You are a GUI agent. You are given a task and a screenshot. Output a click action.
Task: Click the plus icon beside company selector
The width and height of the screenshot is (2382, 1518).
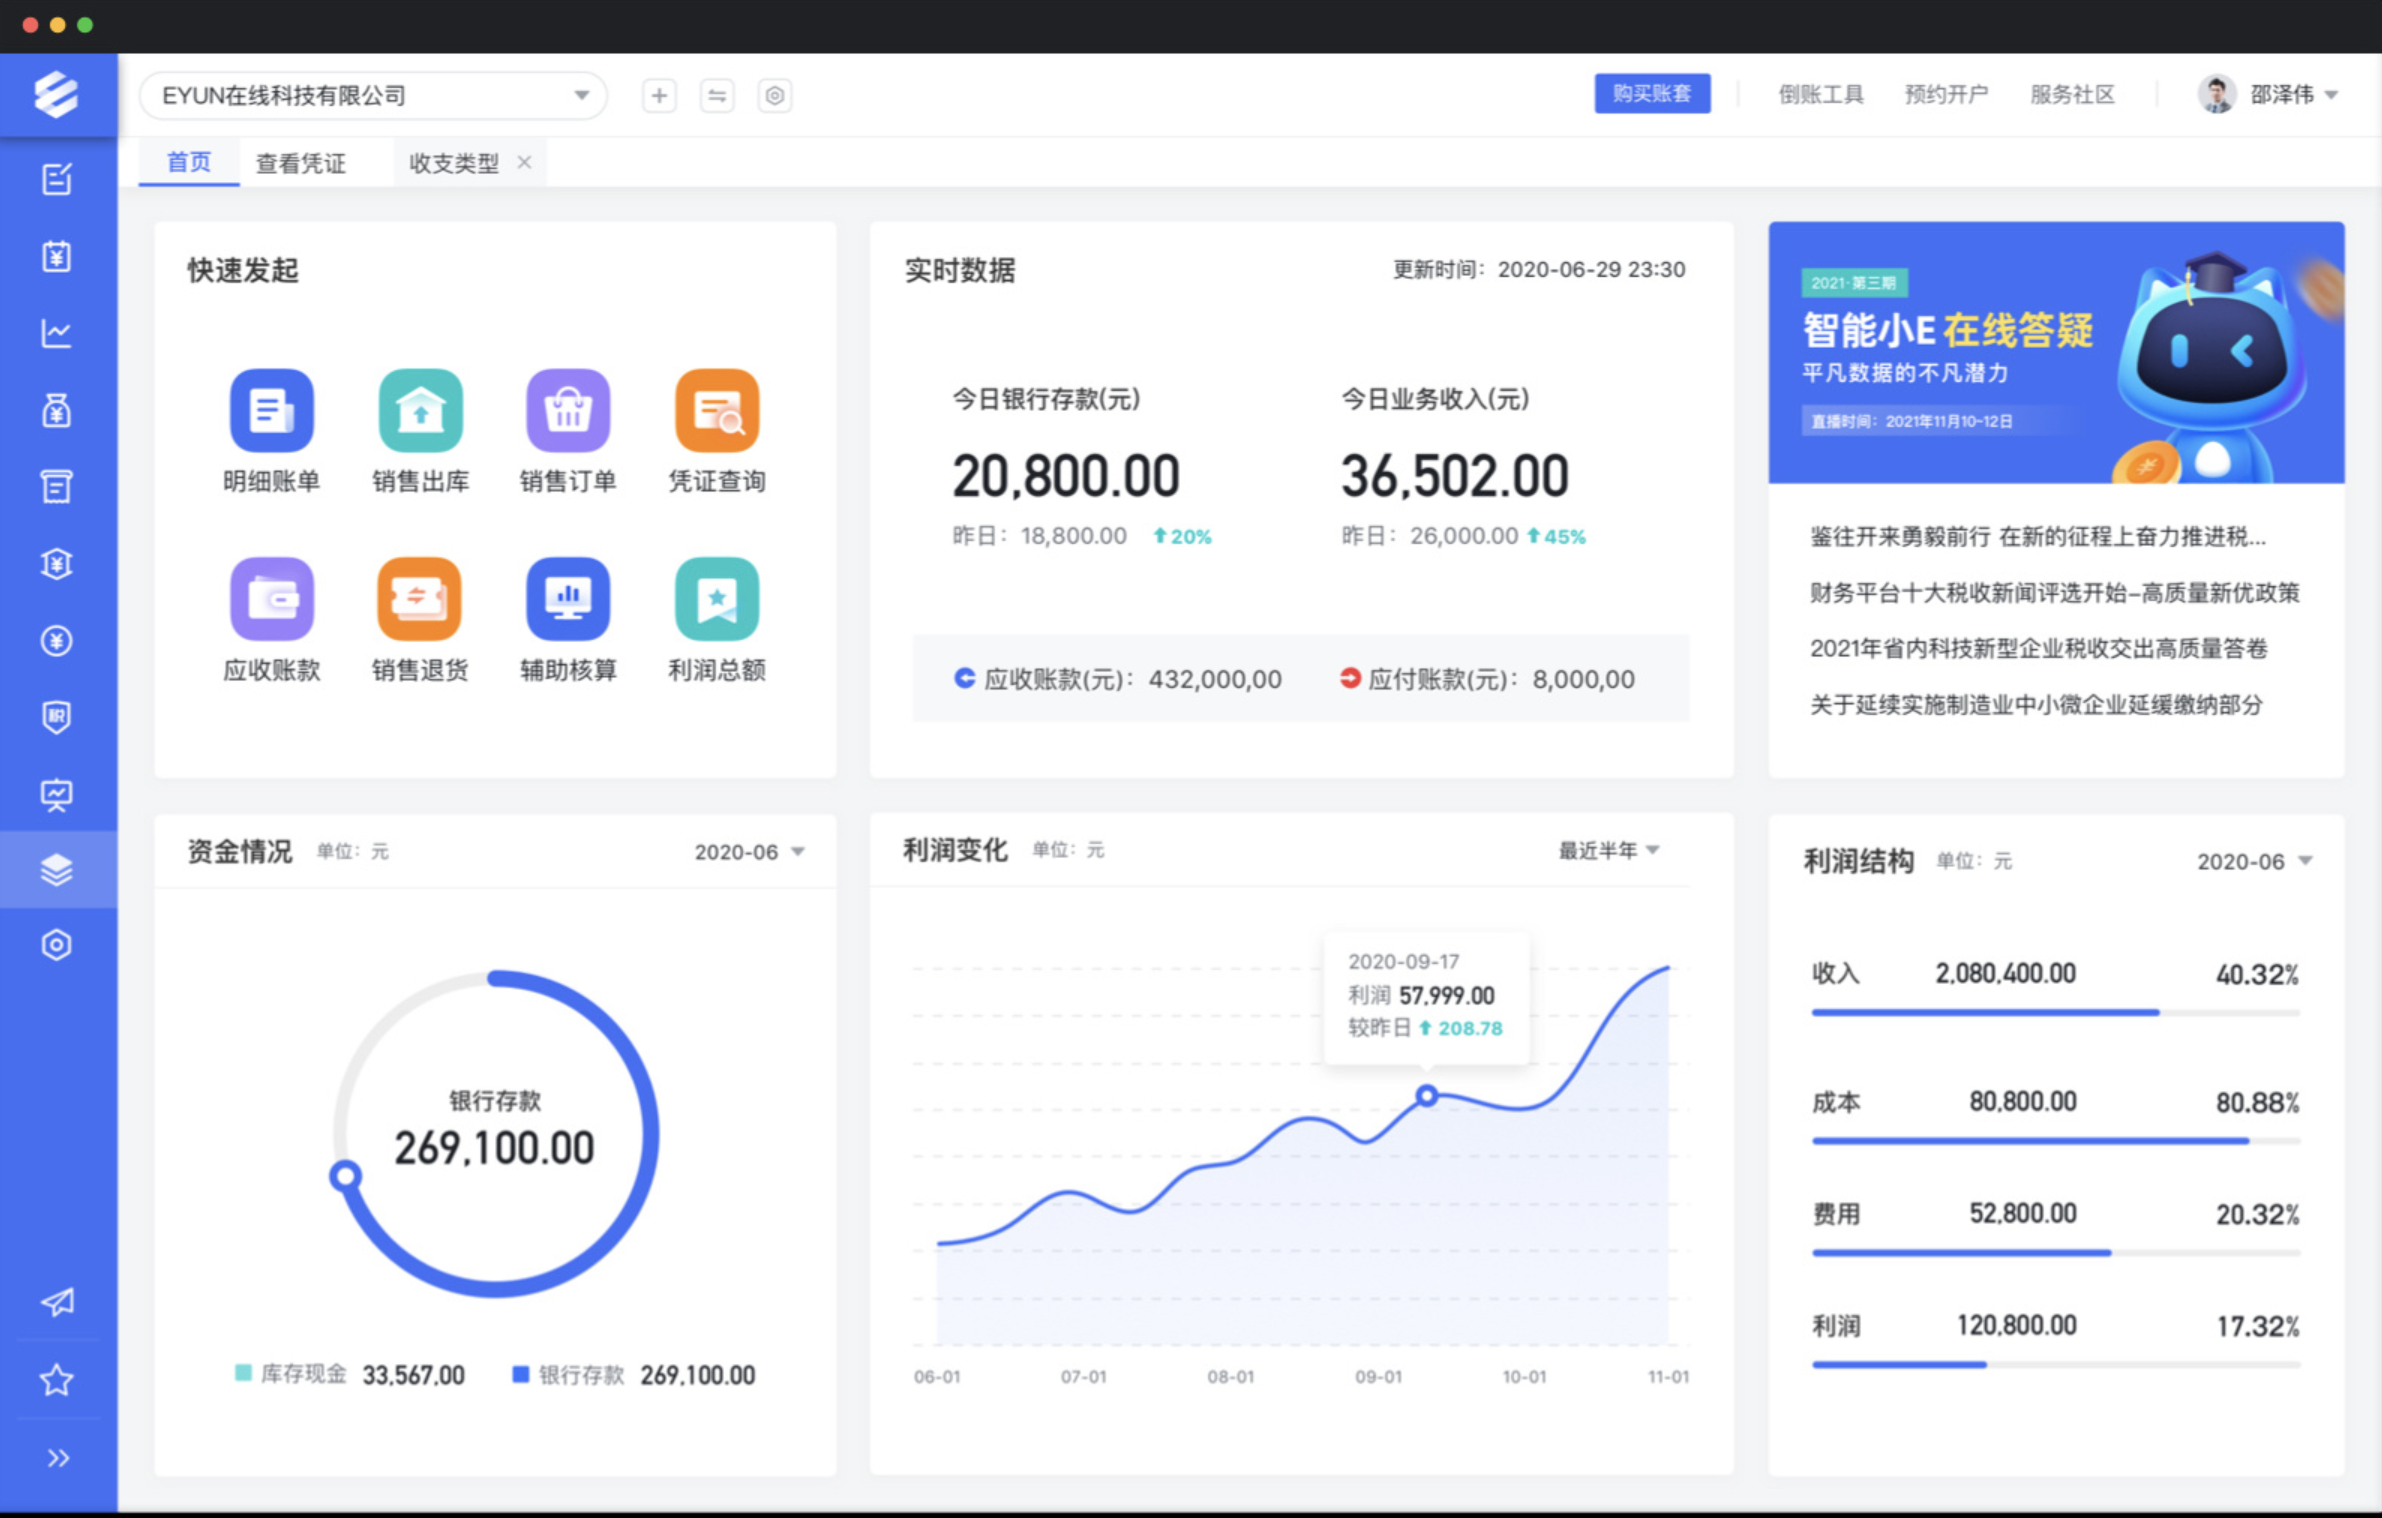tap(659, 96)
